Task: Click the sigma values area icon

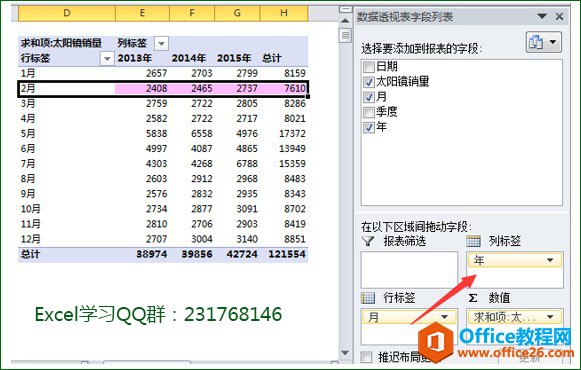Action: 473,298
